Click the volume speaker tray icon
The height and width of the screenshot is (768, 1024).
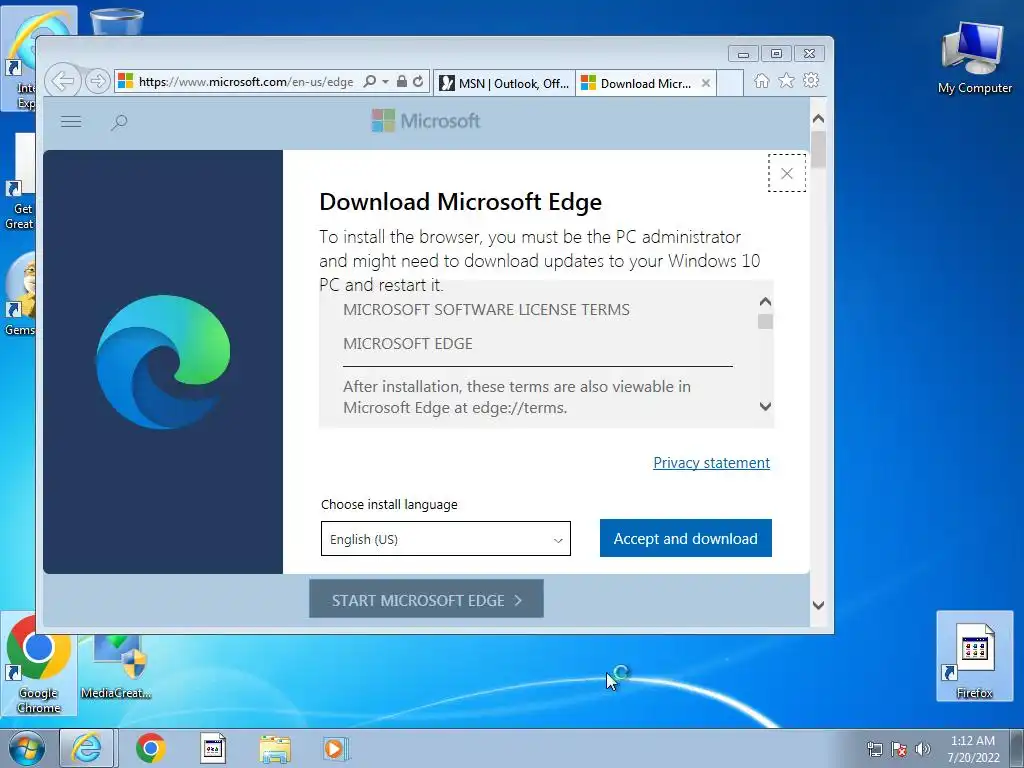click(923, 749)
